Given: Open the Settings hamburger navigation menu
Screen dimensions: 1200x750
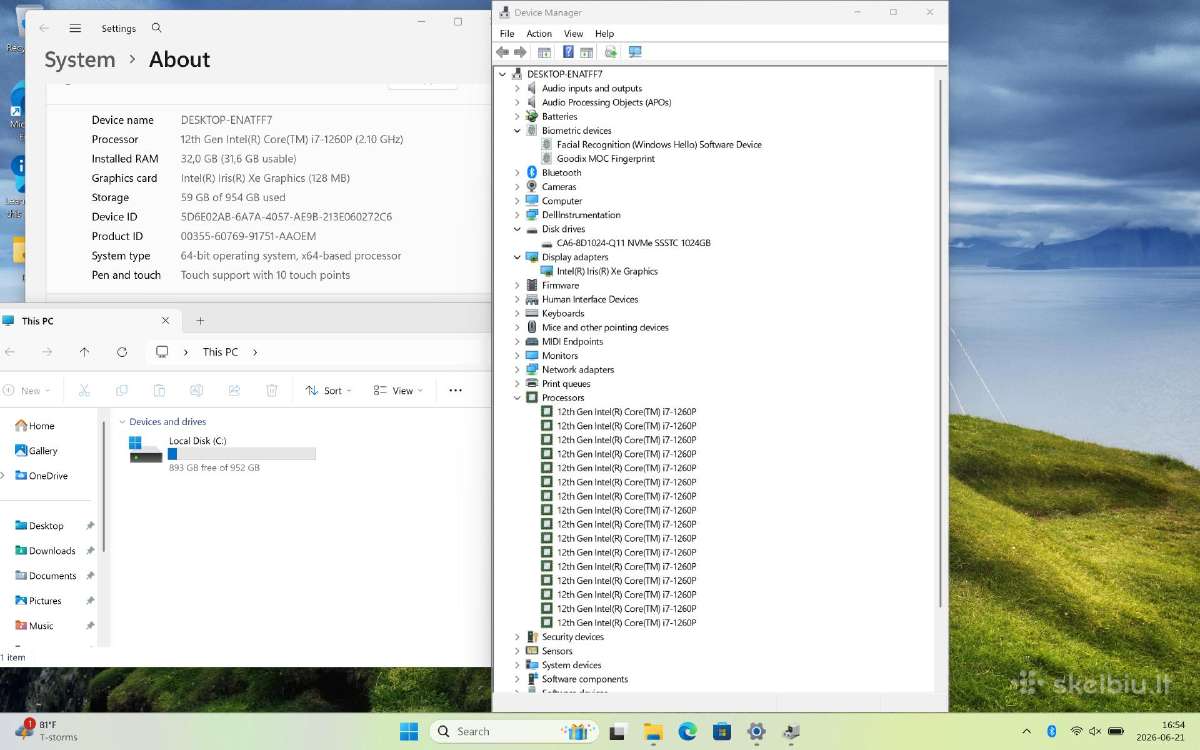Looking at the screenshot, I should click(x=75, y=28).
